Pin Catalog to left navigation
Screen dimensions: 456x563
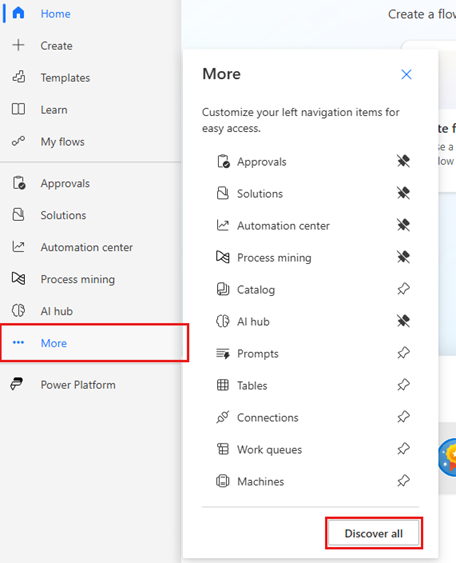tap(403, 289)
